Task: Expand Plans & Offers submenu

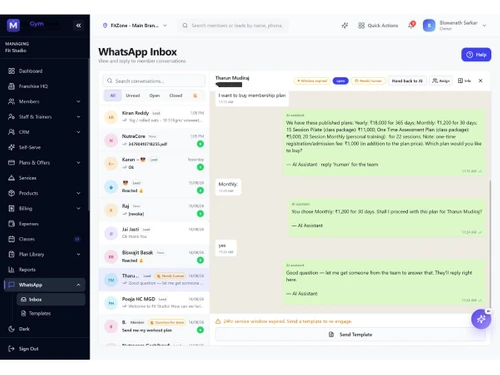Action: pyautogui.click(x=78, y=163)
